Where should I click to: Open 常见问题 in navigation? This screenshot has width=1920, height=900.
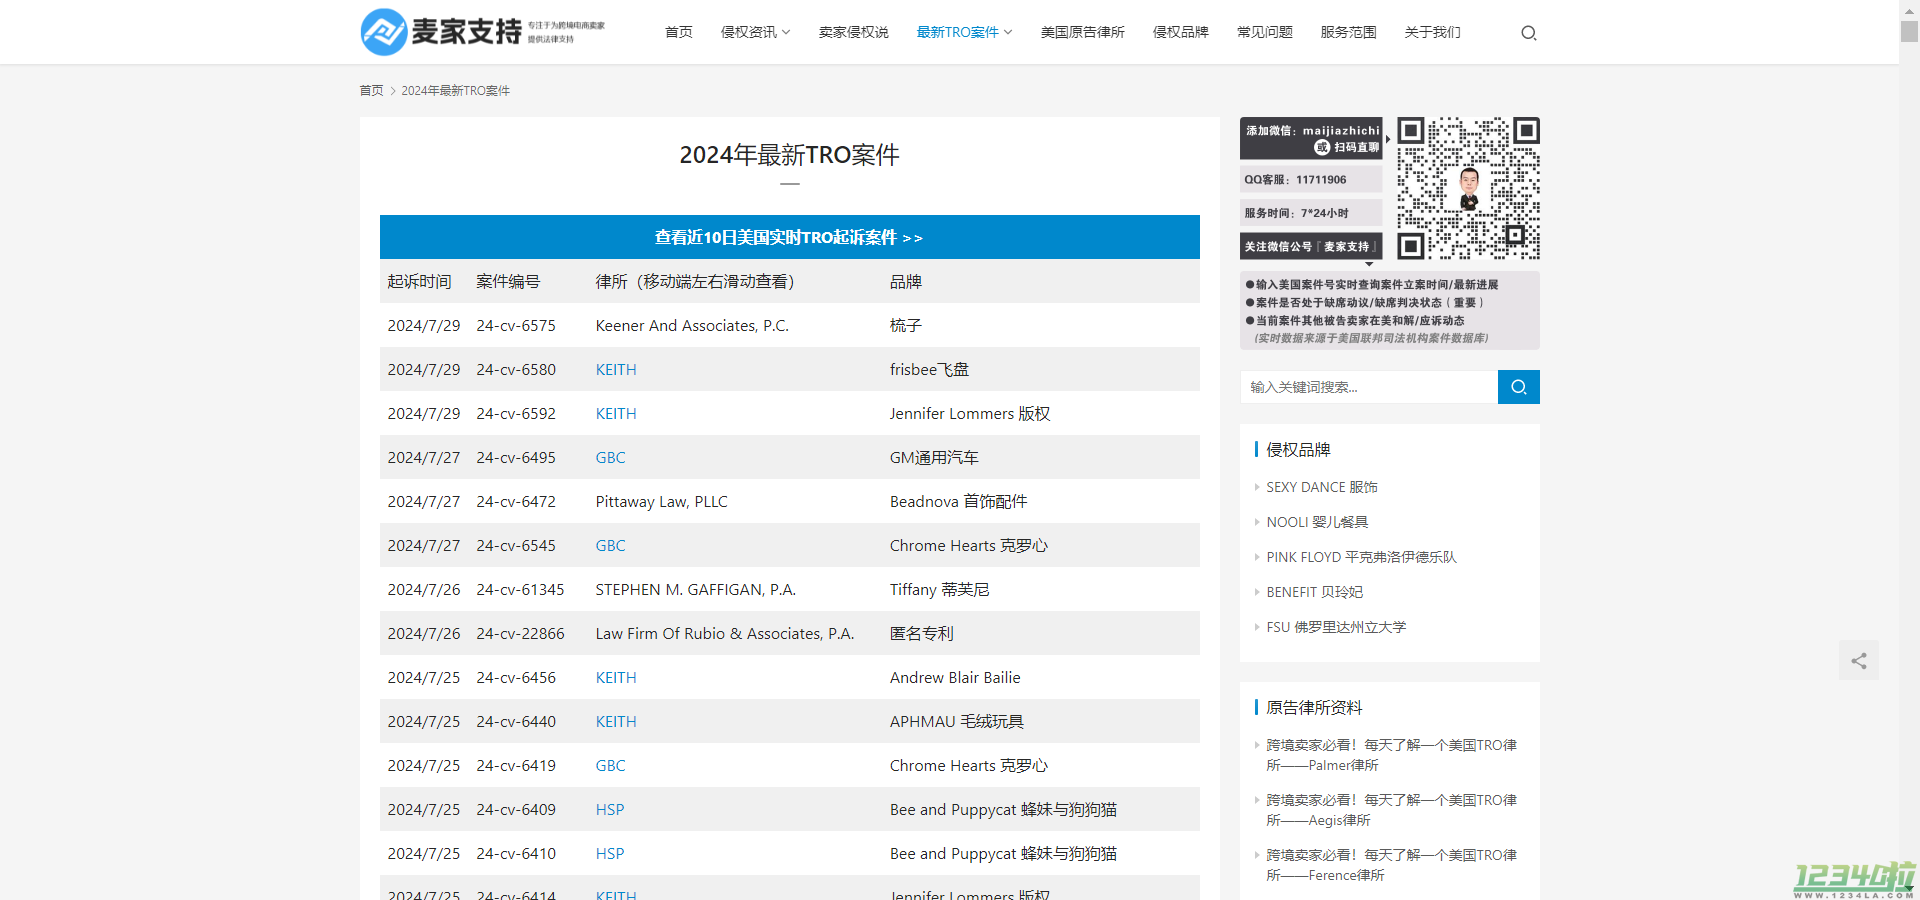pos(1265,32)
